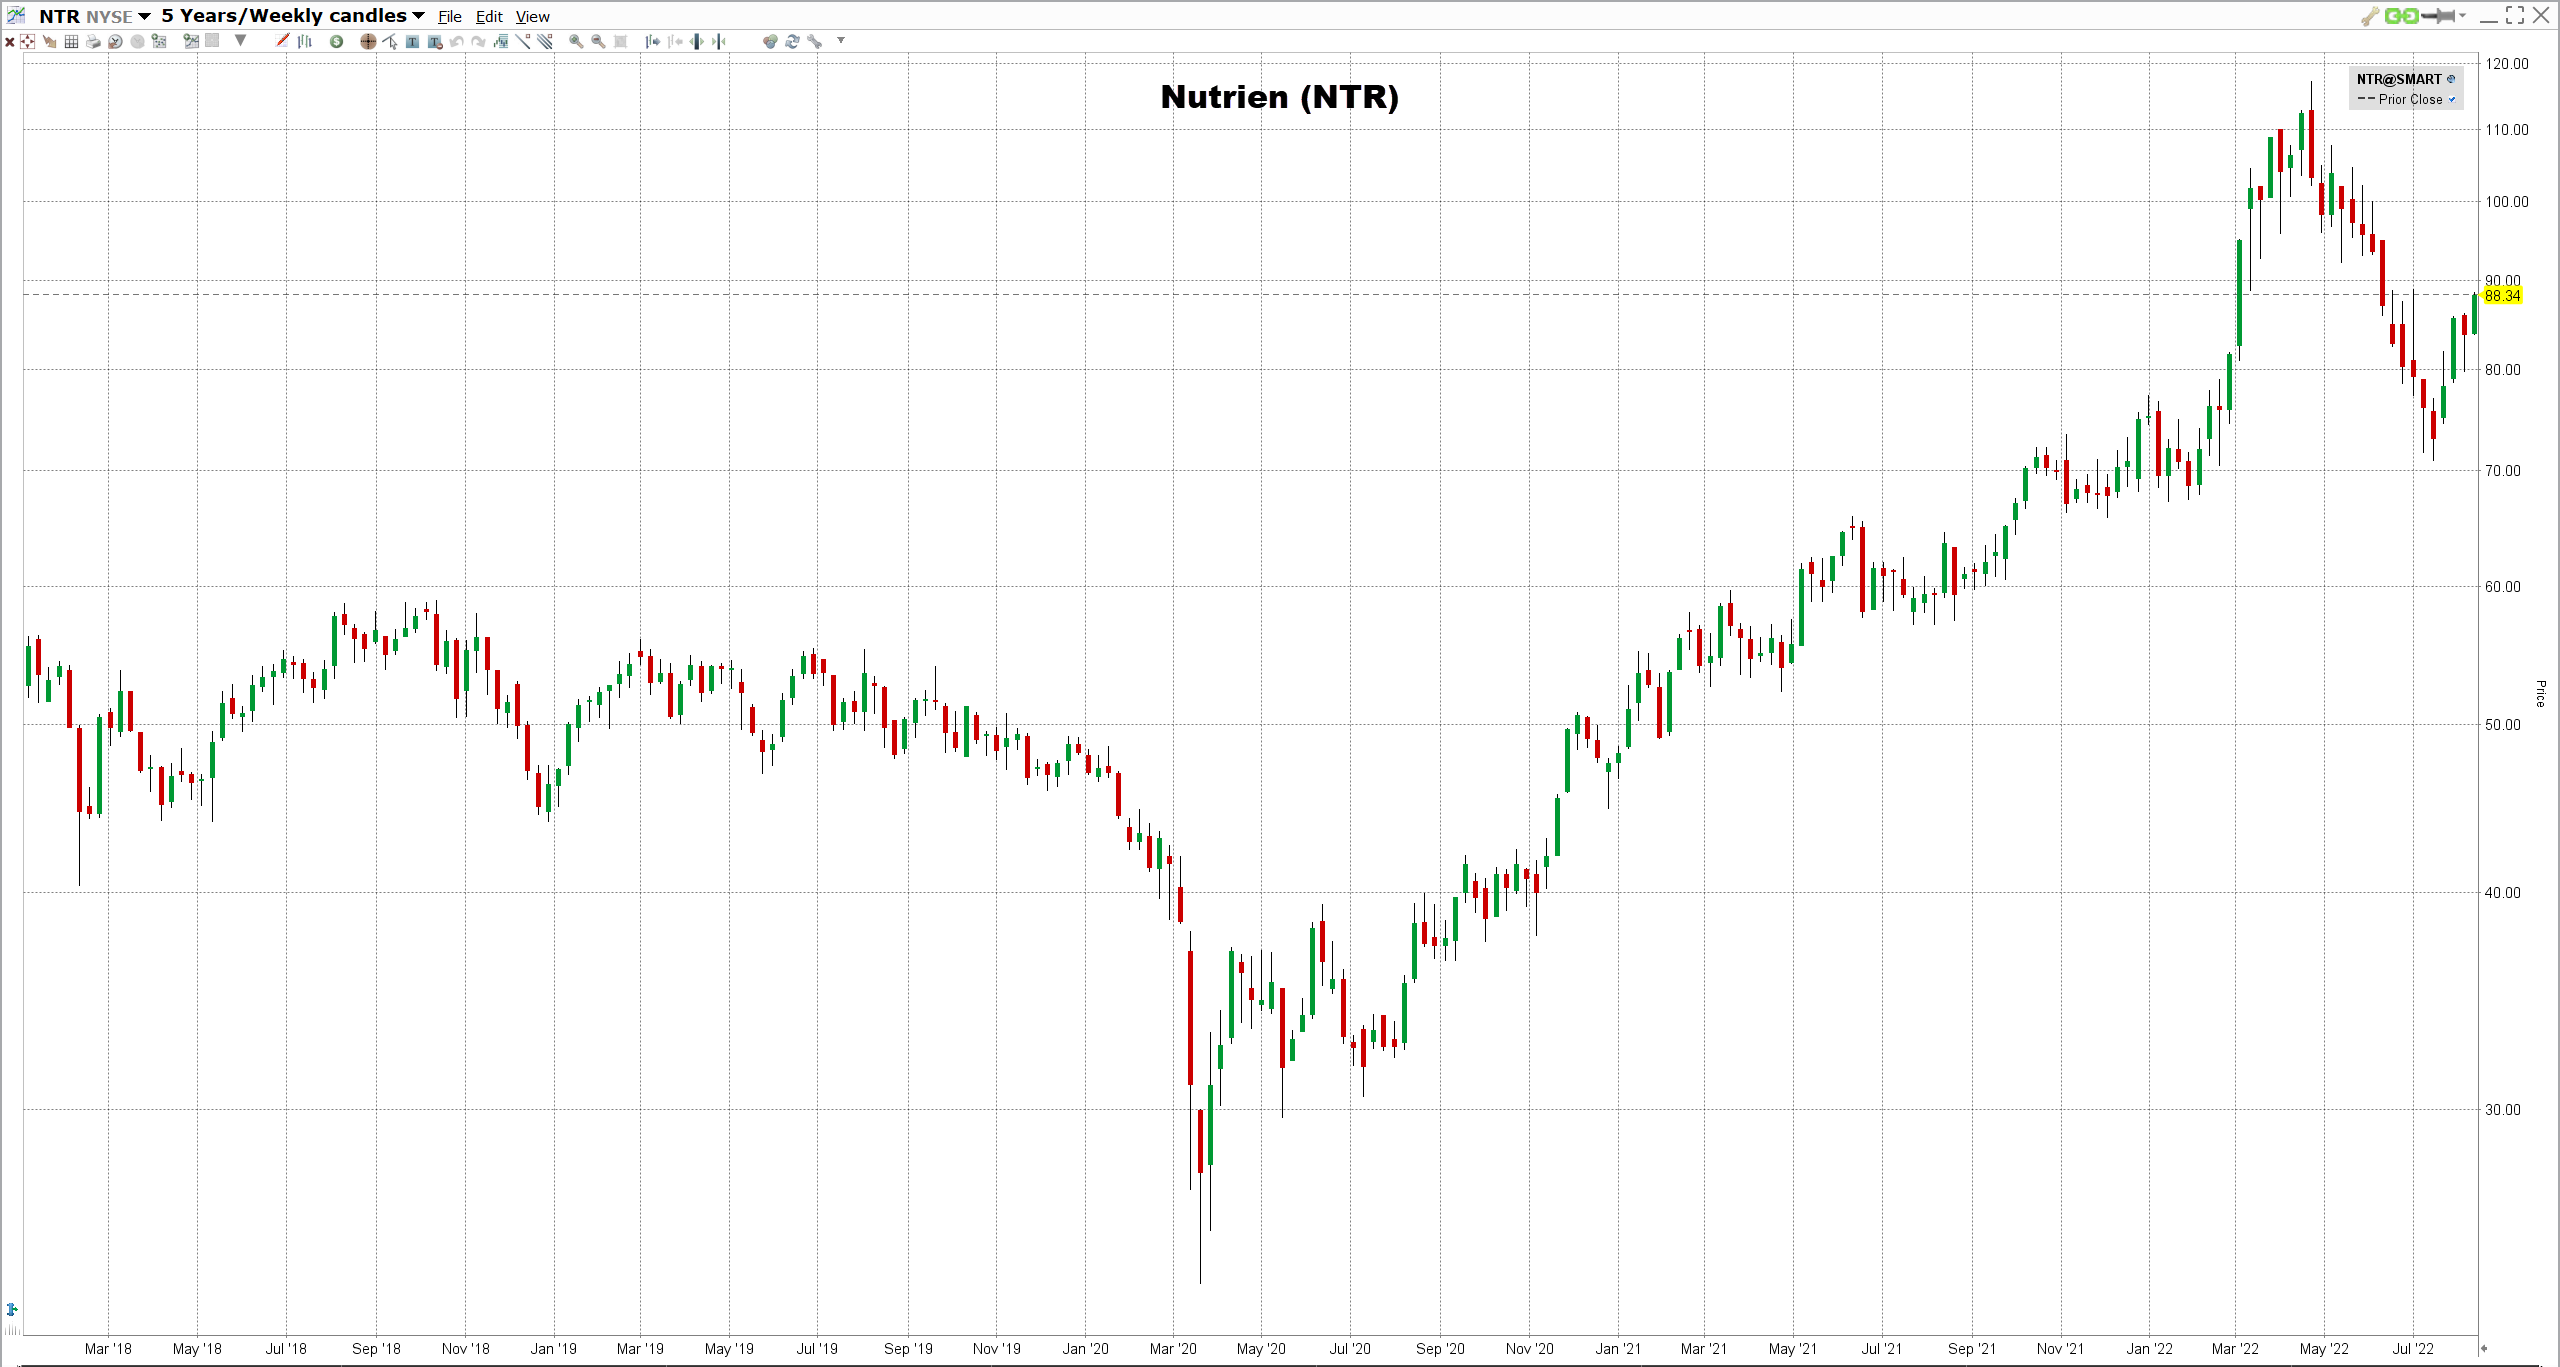2560x1367 pixels.
Task: Select the red pencil drawing tool
Action: [282, 41]
